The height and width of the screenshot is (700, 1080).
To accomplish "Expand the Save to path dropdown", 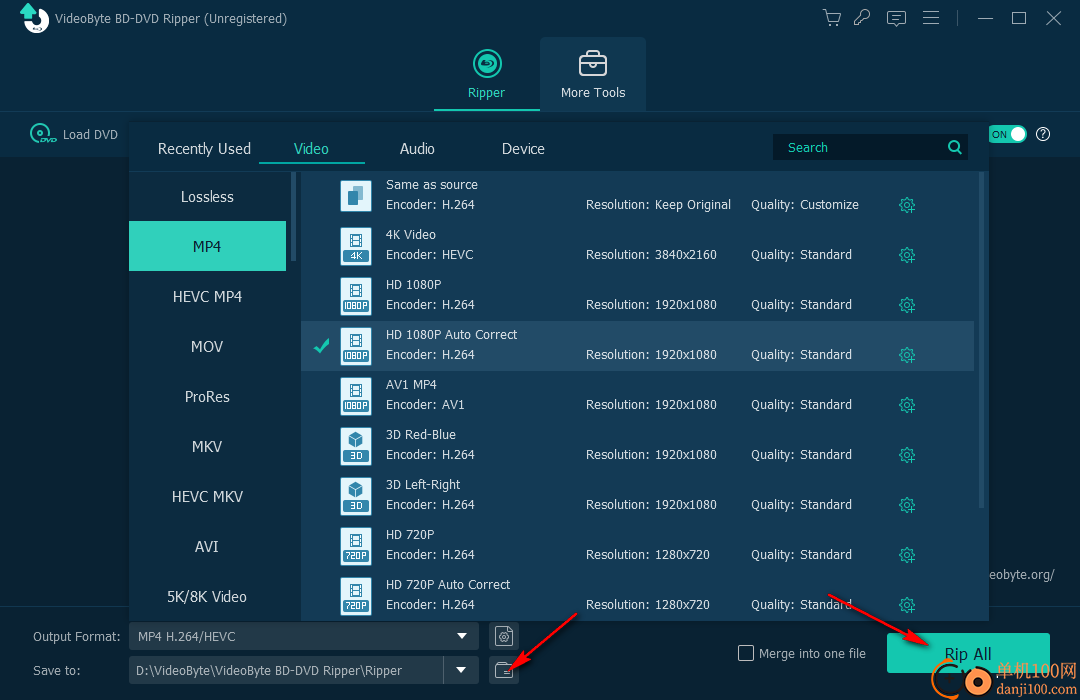I will coord(461,670).
